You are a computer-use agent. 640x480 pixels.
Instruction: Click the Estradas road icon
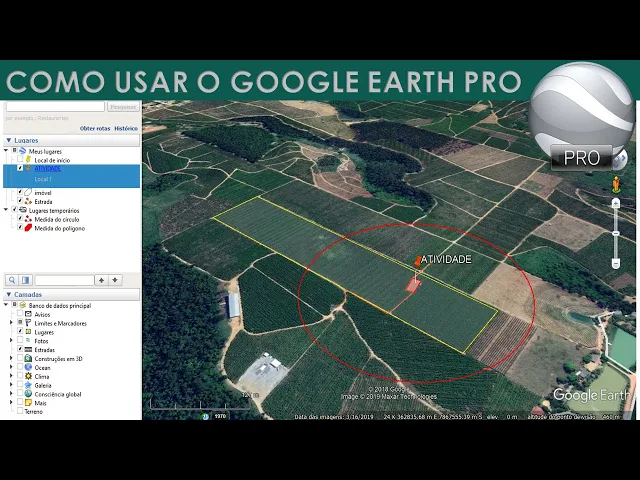pyautogui.click(x=28, y=350)
